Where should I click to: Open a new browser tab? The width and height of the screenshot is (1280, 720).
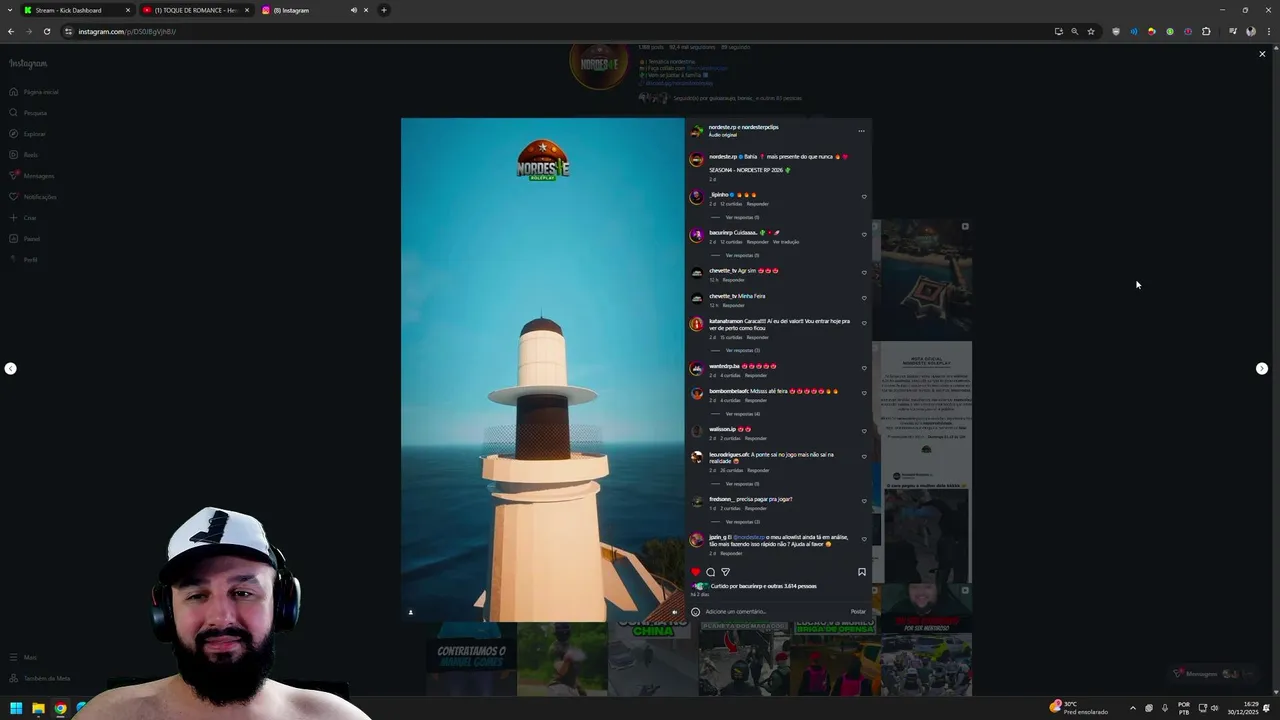click(x=384, y=10)
